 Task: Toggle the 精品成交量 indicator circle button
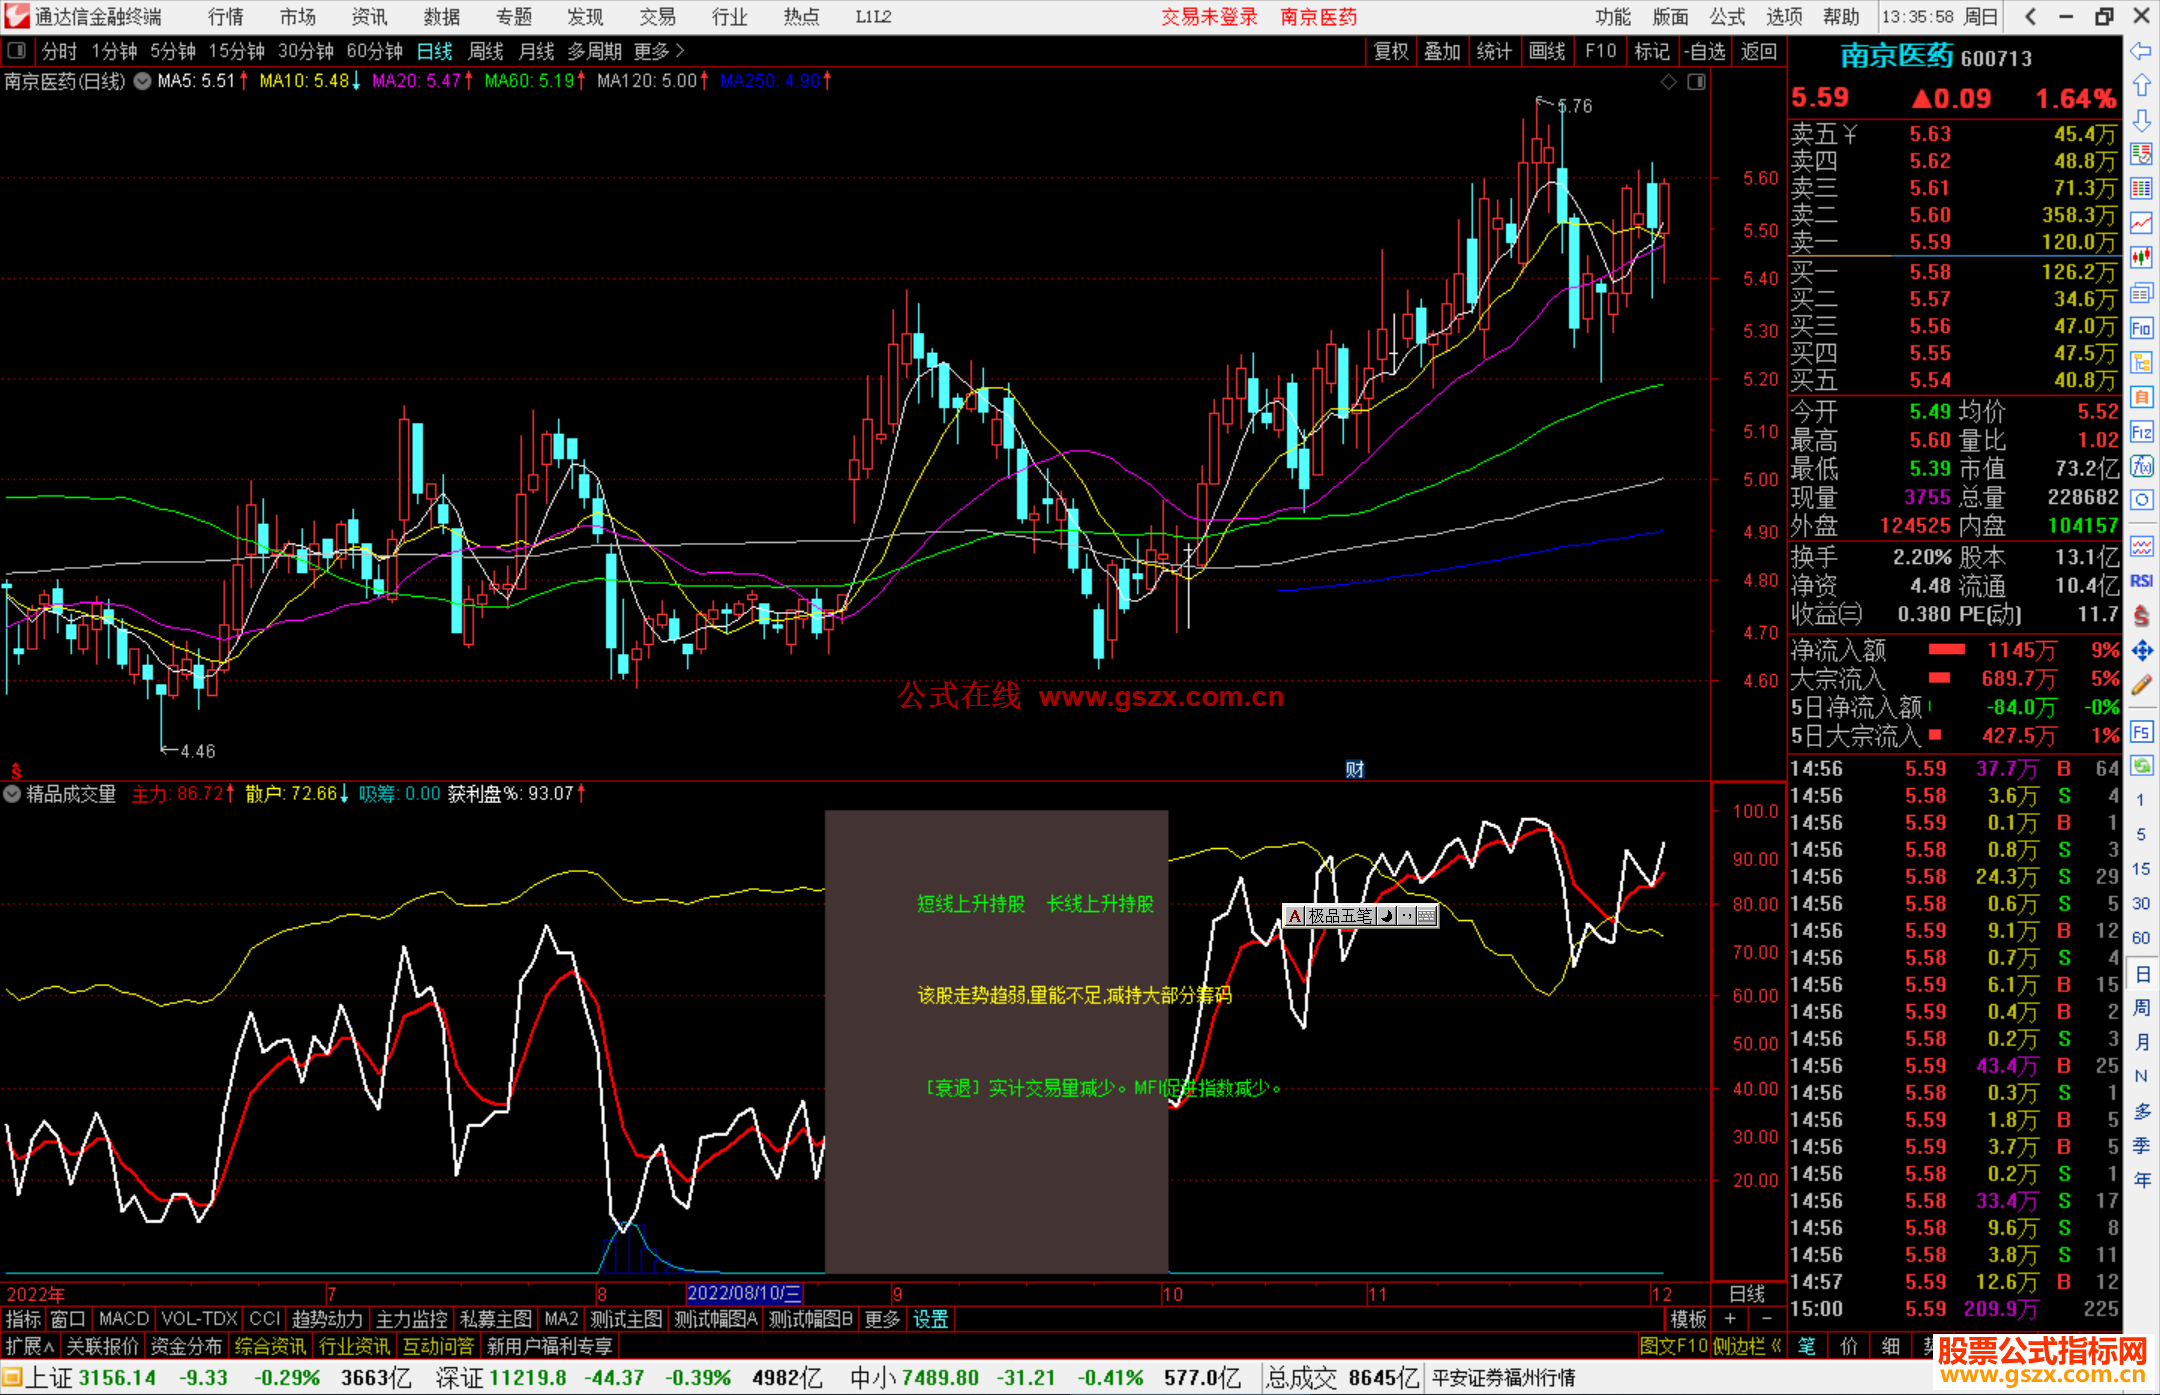tap(13, 794)
